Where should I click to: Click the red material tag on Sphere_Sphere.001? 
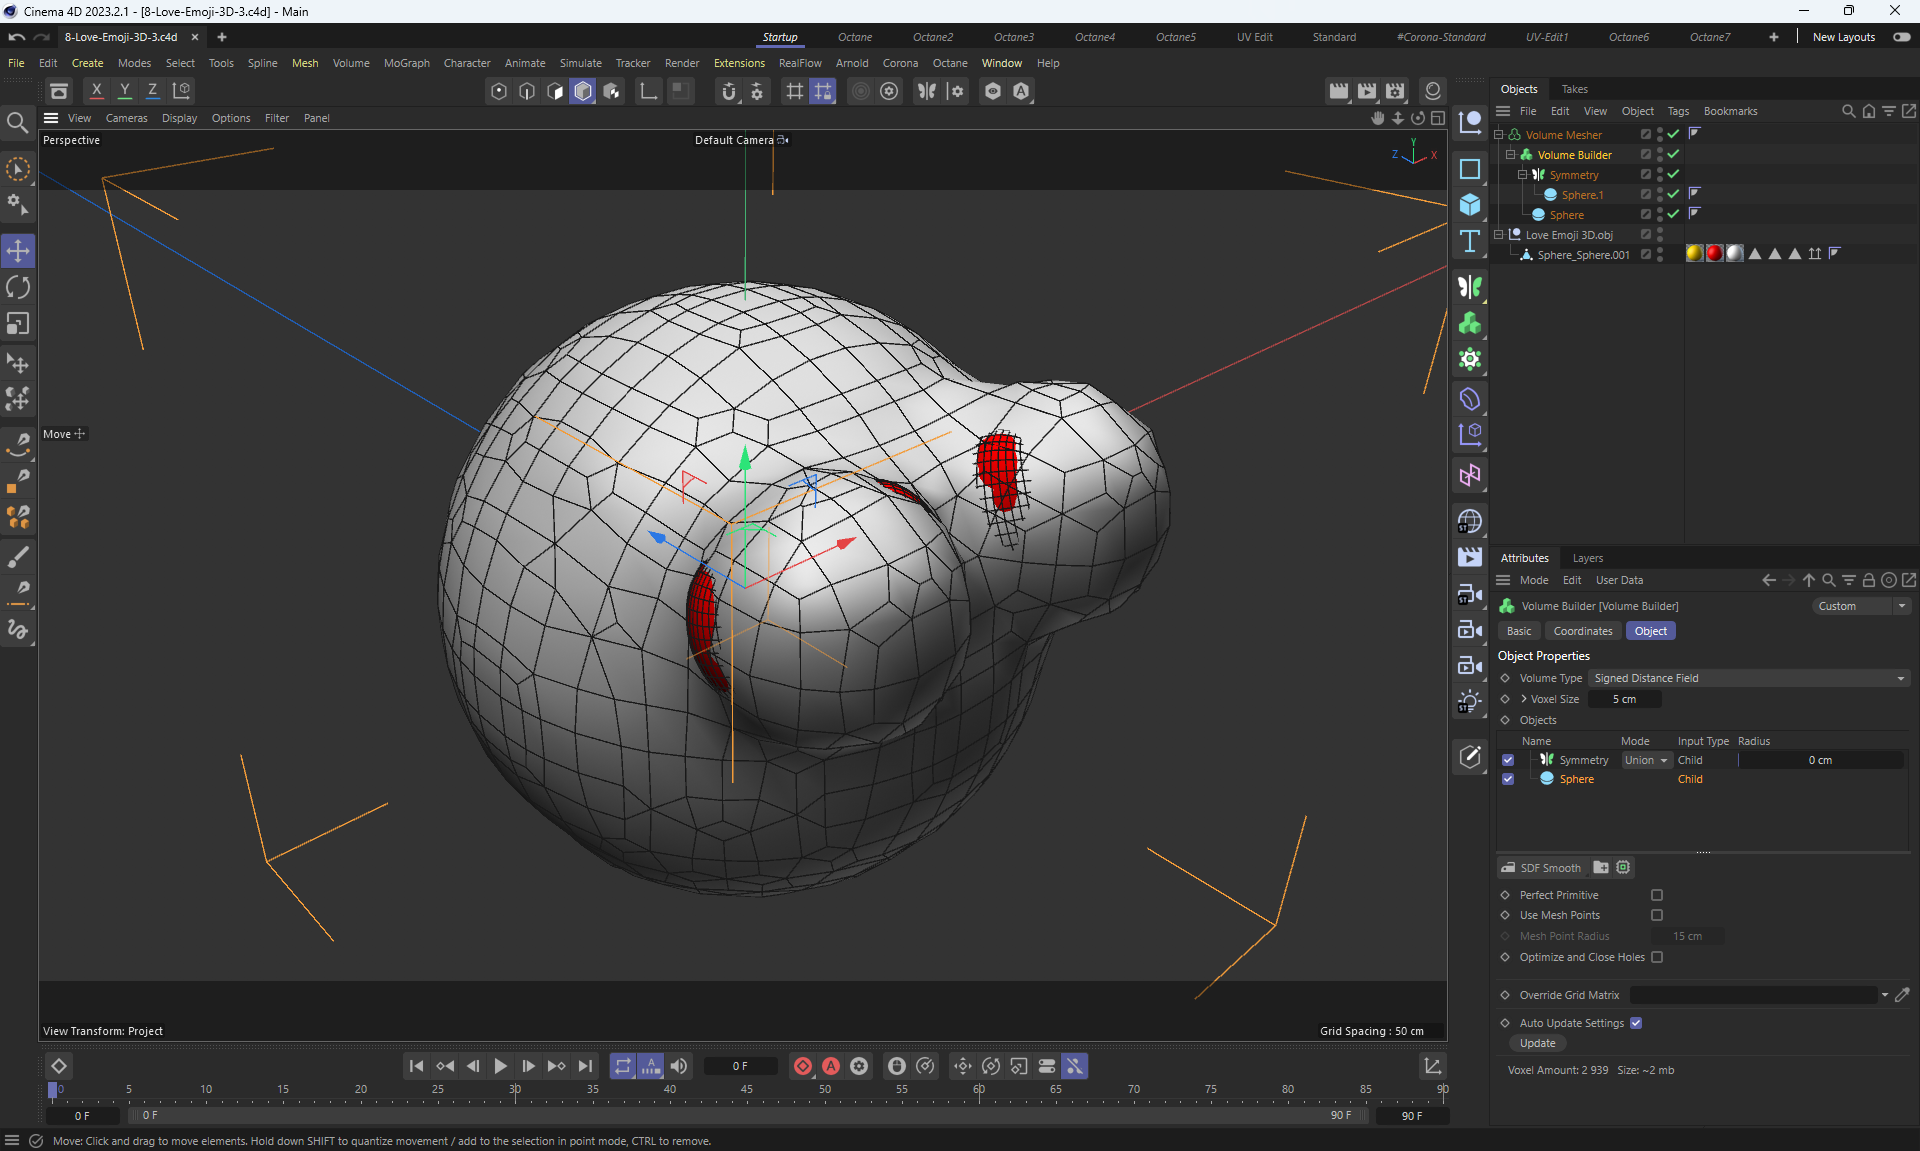pyautogui.click(x=1714, y=254)
